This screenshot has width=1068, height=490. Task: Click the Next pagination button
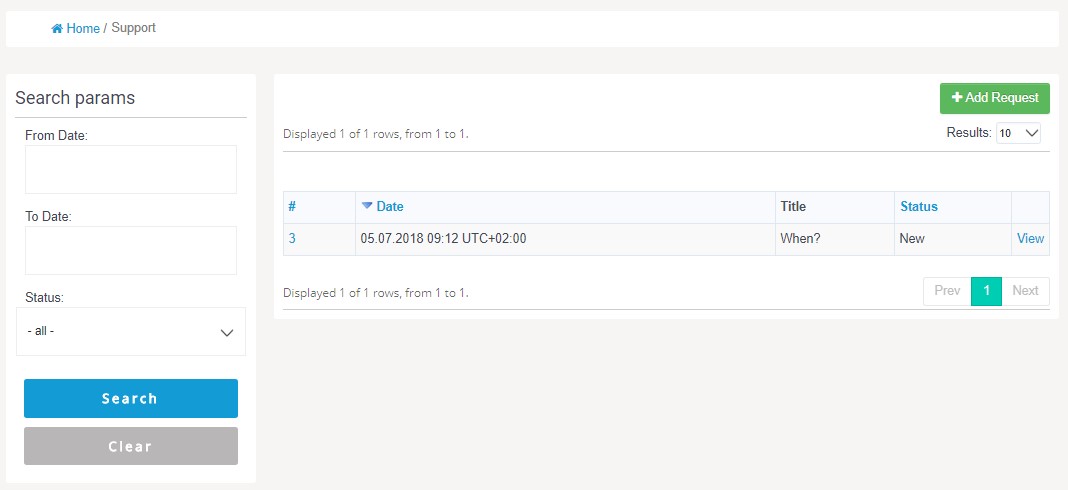pos(1025,291)
